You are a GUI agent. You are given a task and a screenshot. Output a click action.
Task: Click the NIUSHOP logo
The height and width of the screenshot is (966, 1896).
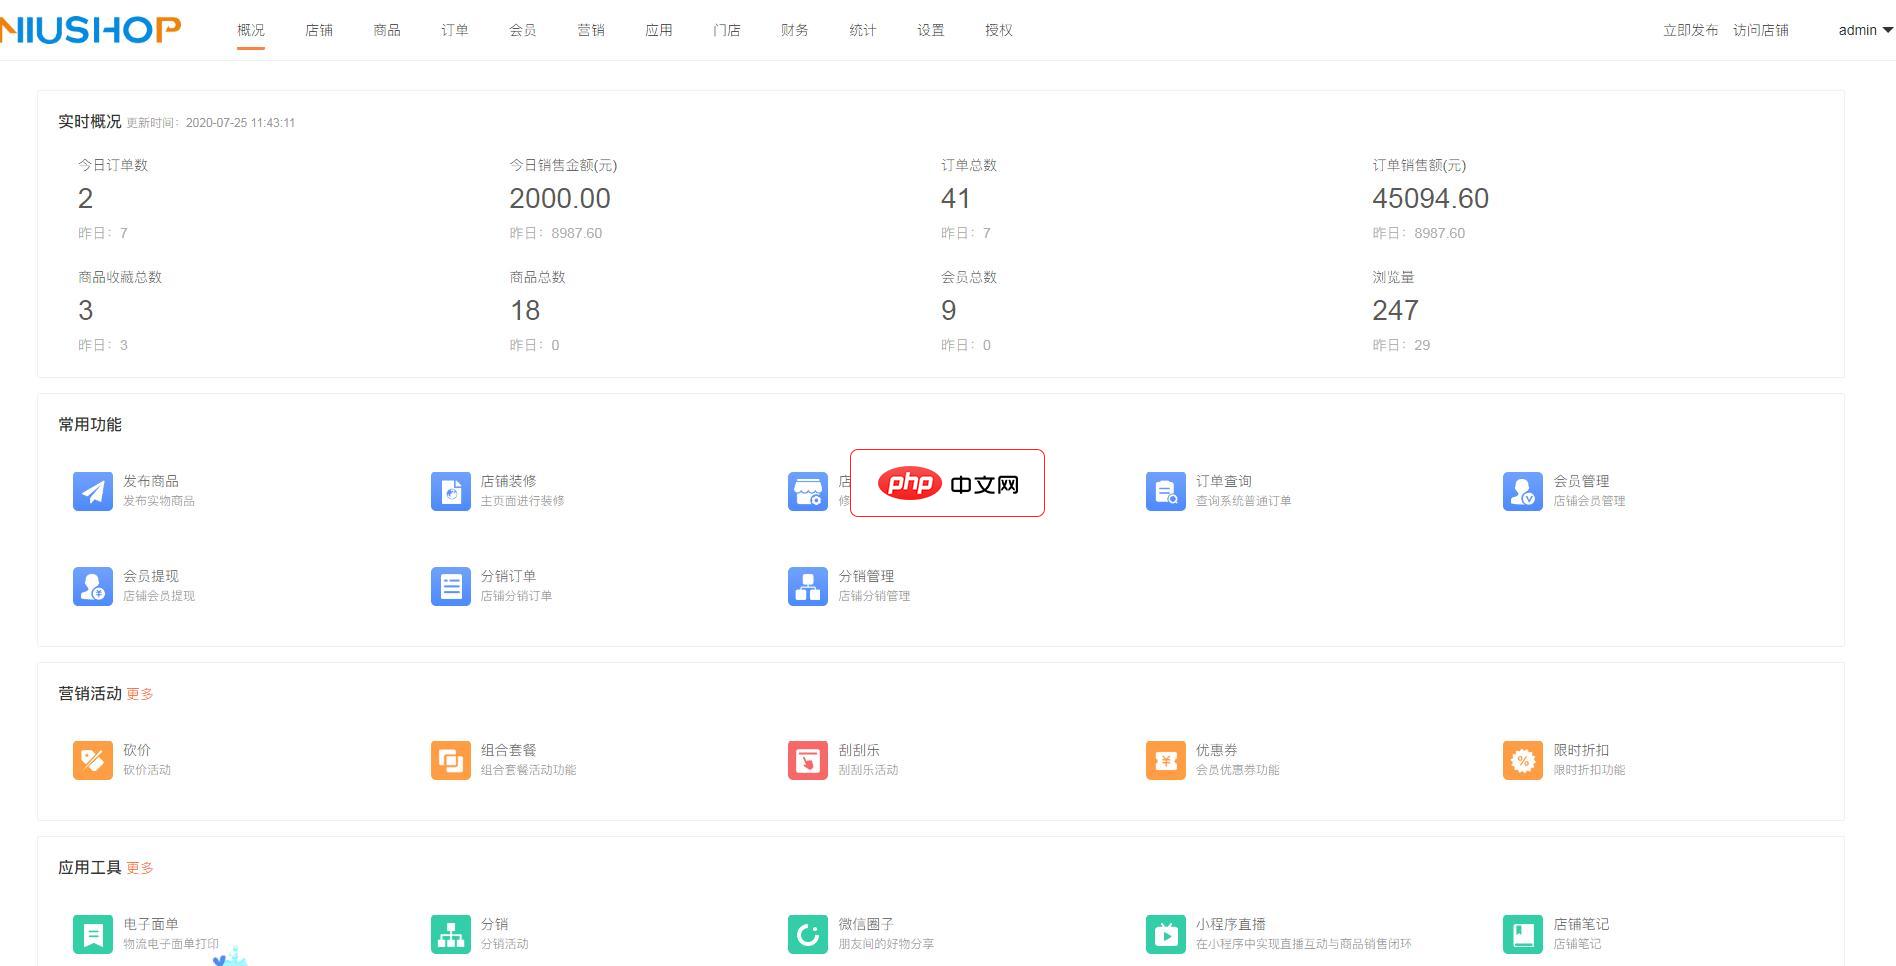(x=90, y=30)
